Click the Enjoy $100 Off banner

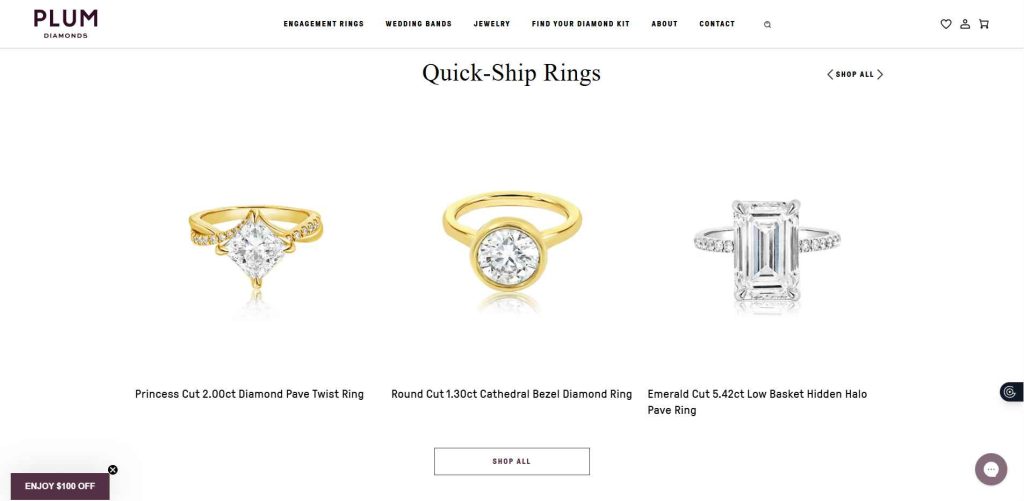[x=60, y=487]
